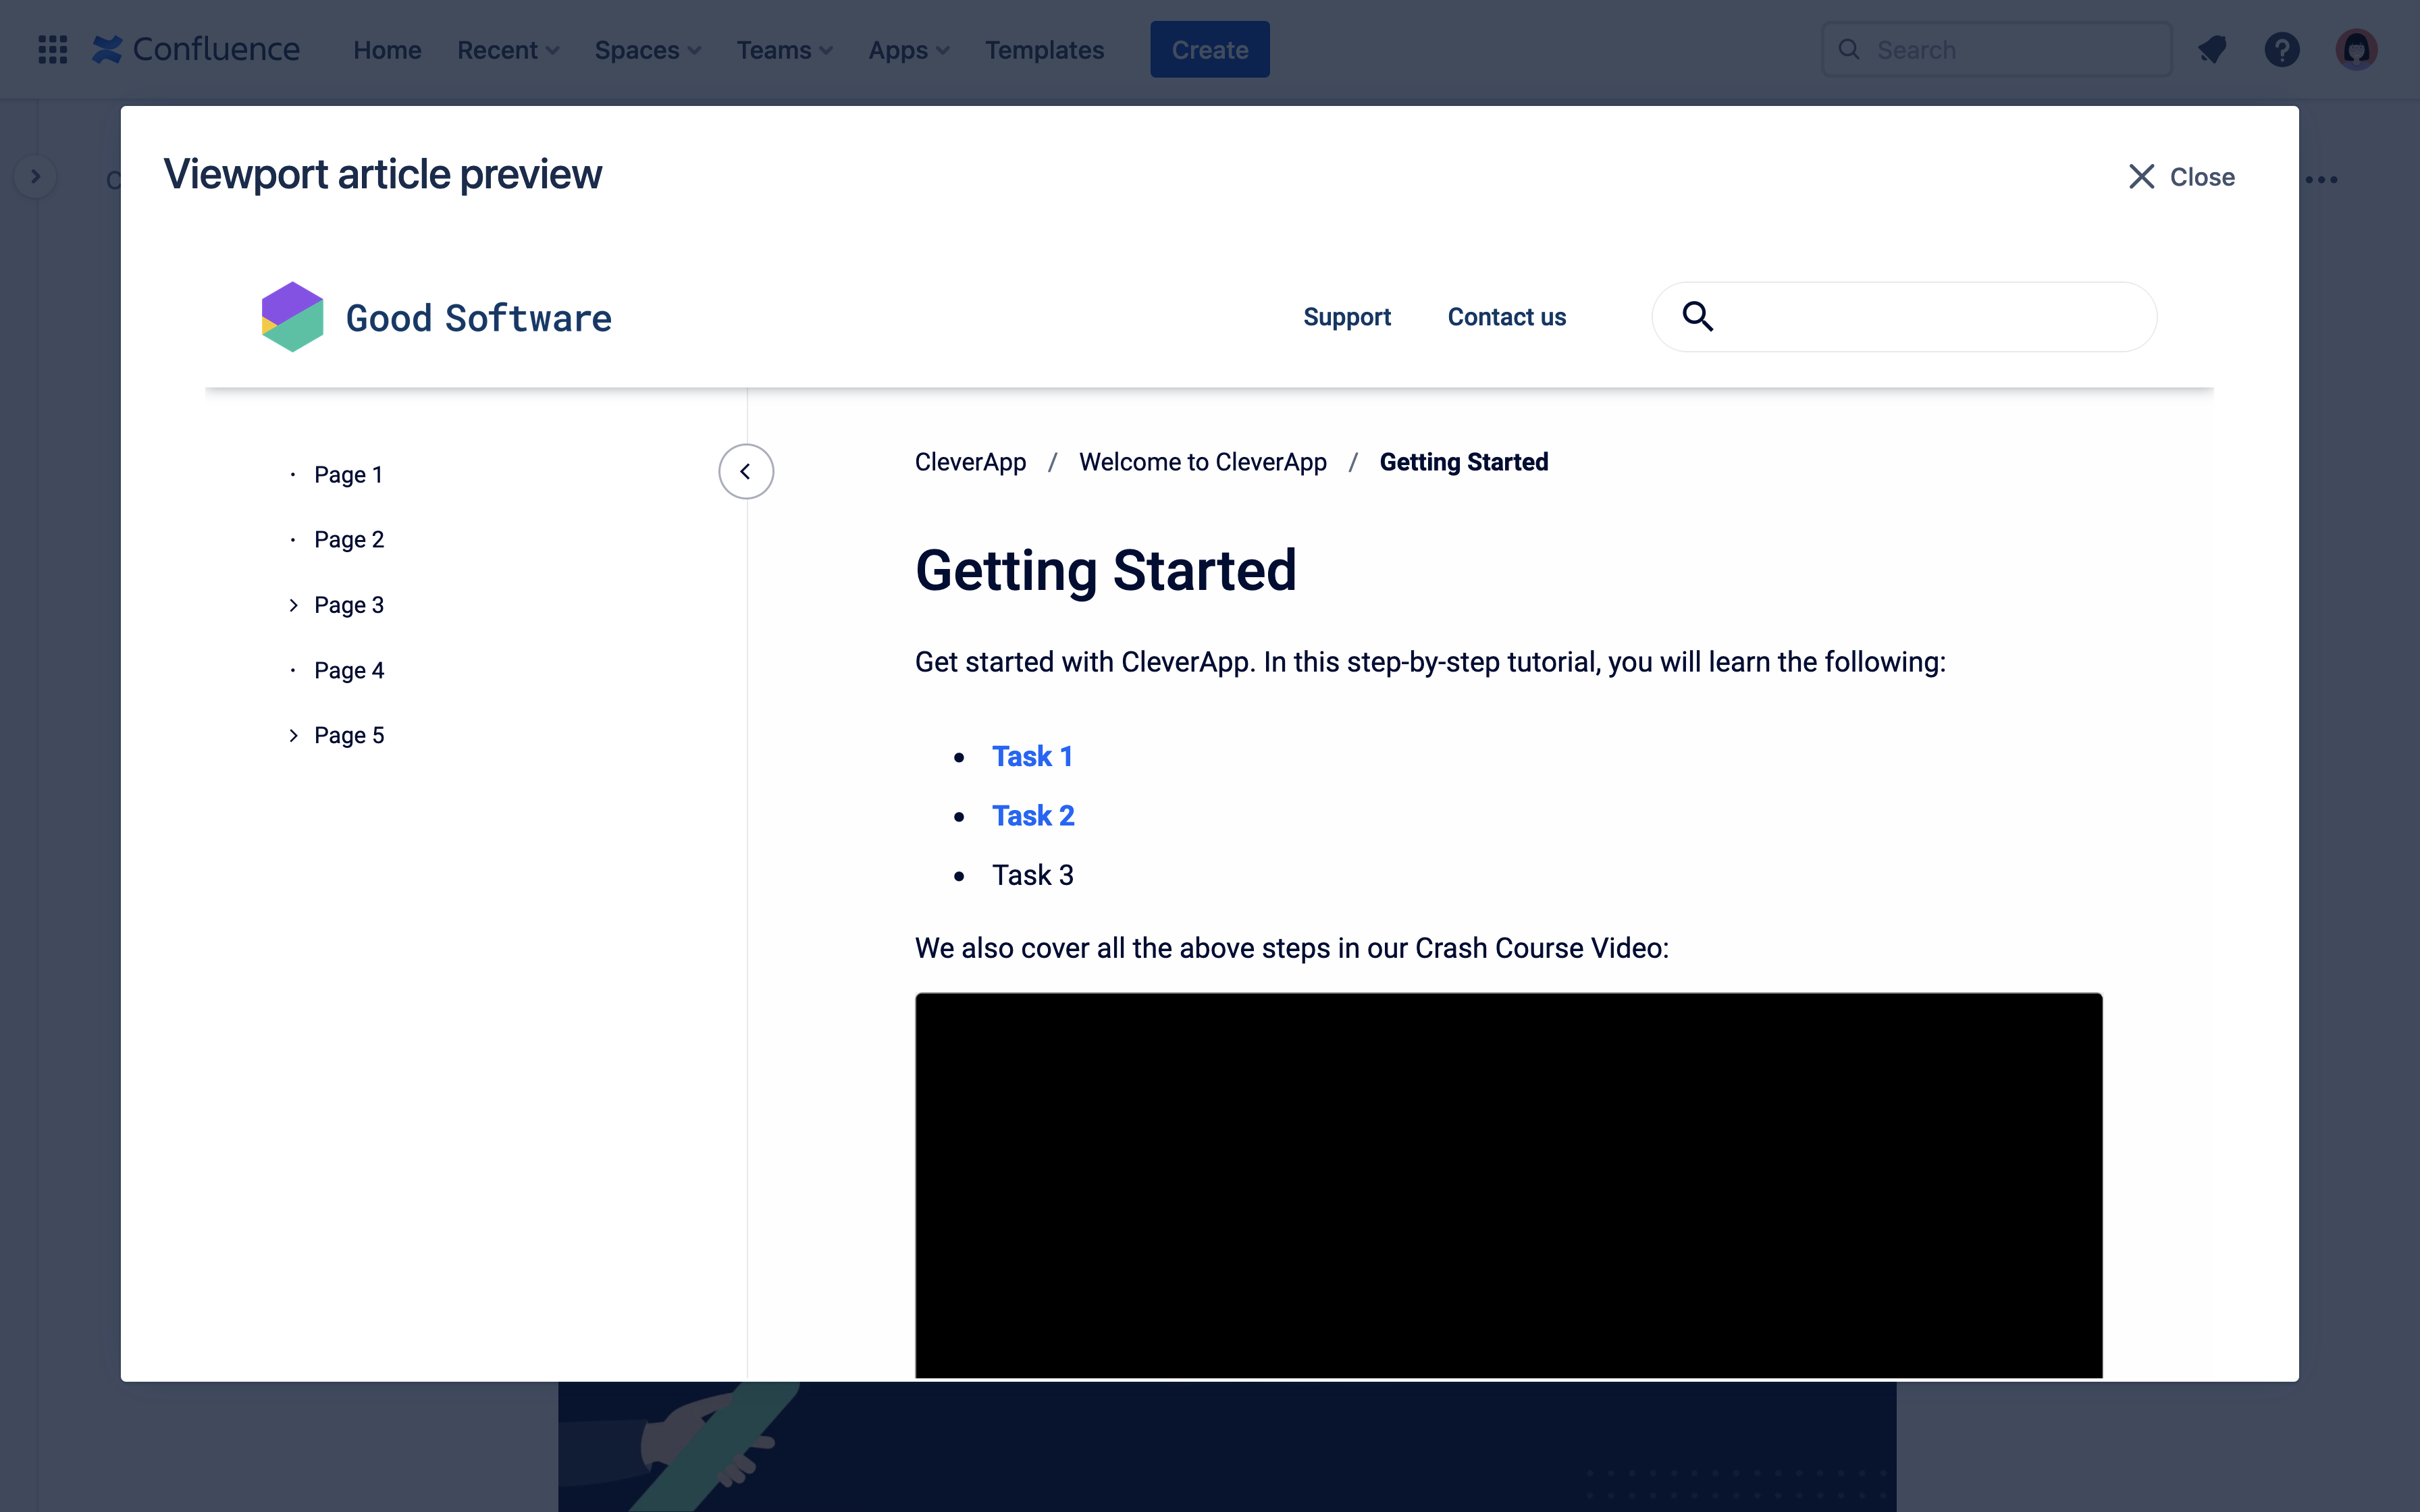
Task: Close the Viewport article preview
Action: pos(2181,177)
